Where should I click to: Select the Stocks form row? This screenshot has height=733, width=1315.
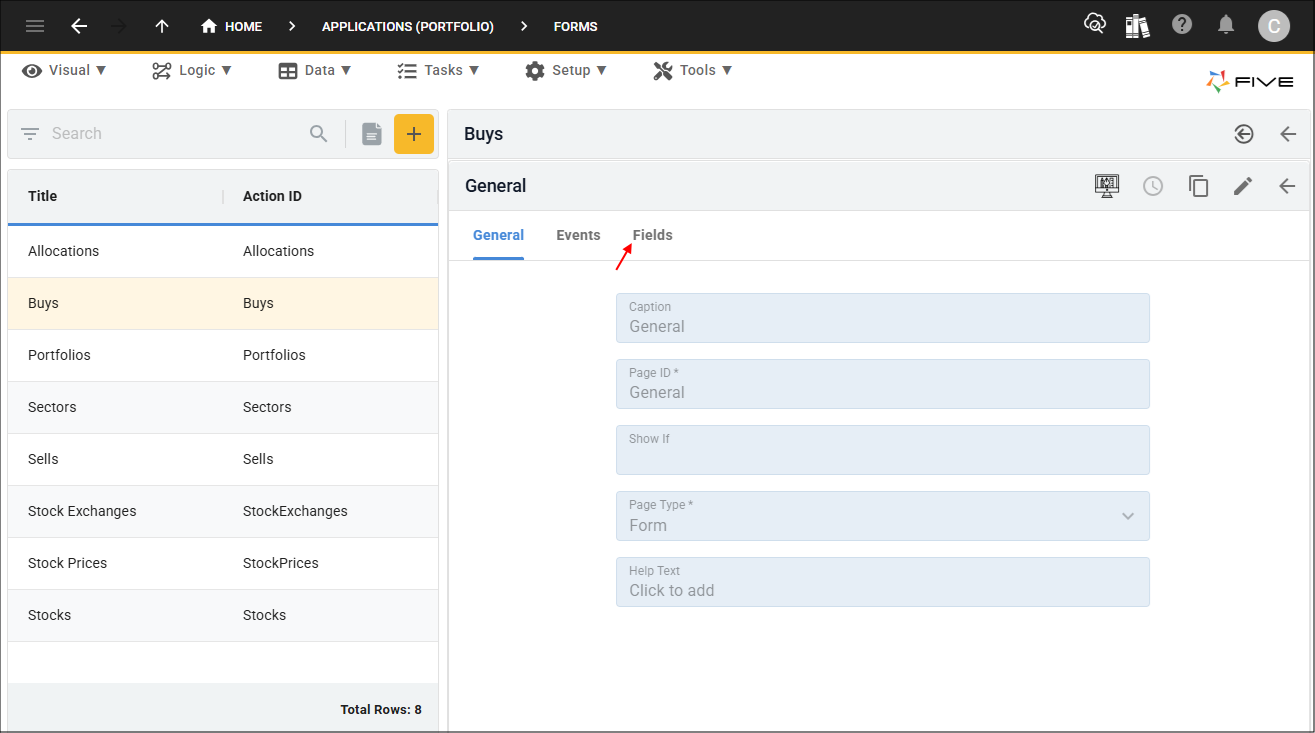point(223,615)
